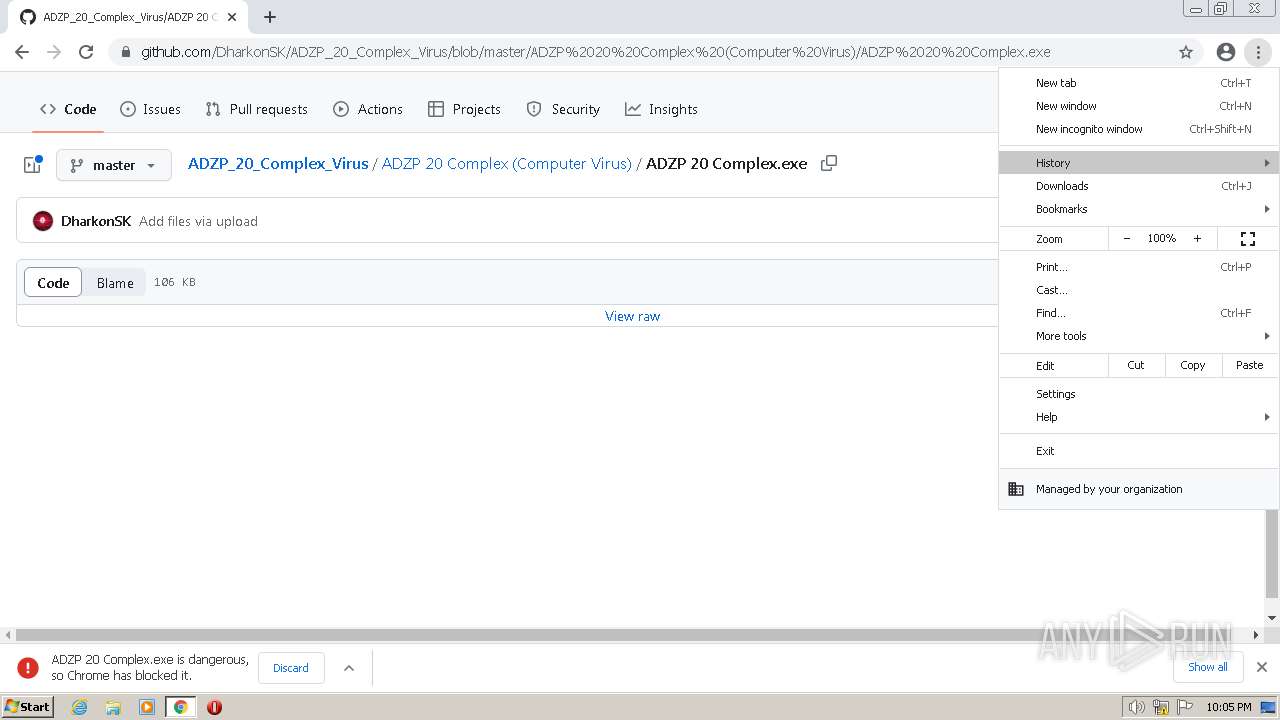
Task: Click Paste in the Edit row
Action: click(x=1250, y=365)
